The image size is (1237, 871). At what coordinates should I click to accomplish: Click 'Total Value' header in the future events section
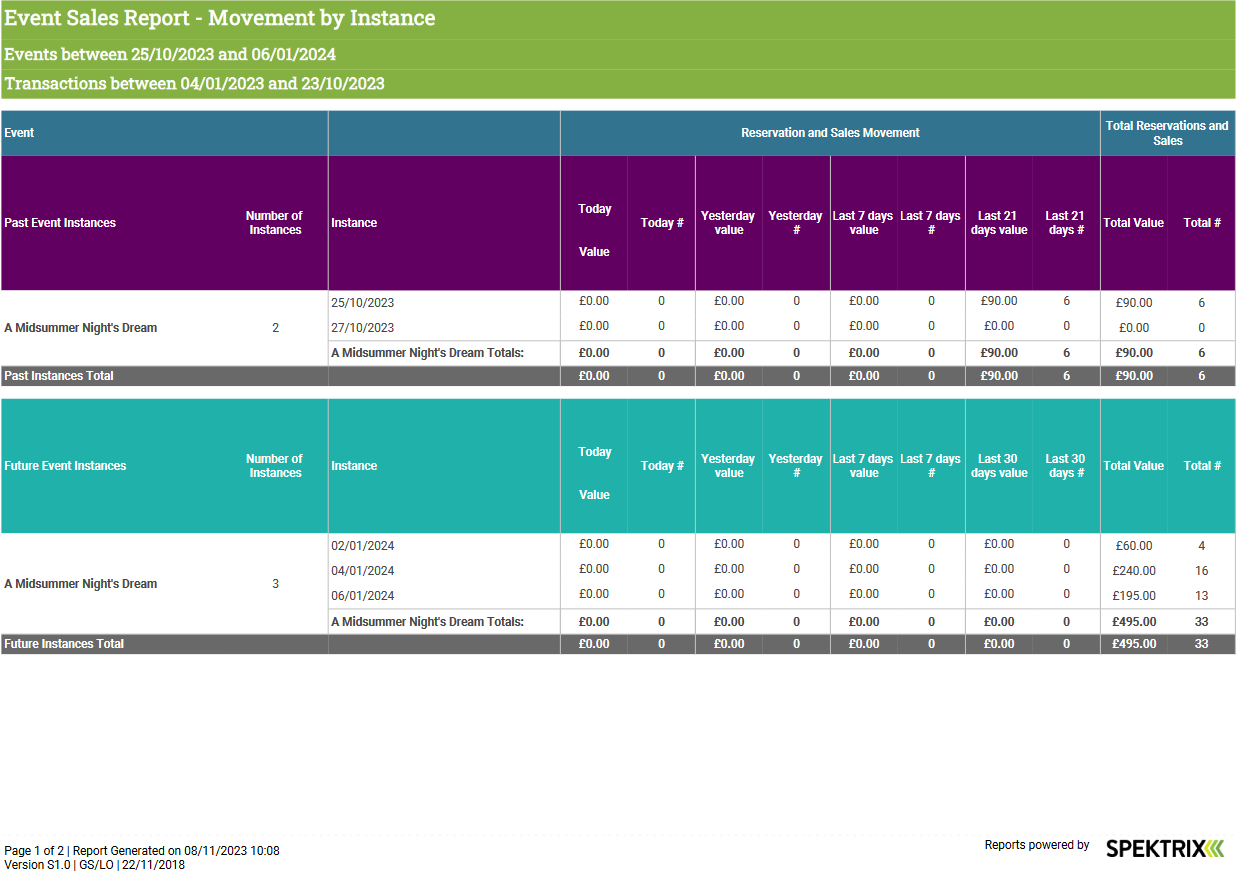(1133, 466)
